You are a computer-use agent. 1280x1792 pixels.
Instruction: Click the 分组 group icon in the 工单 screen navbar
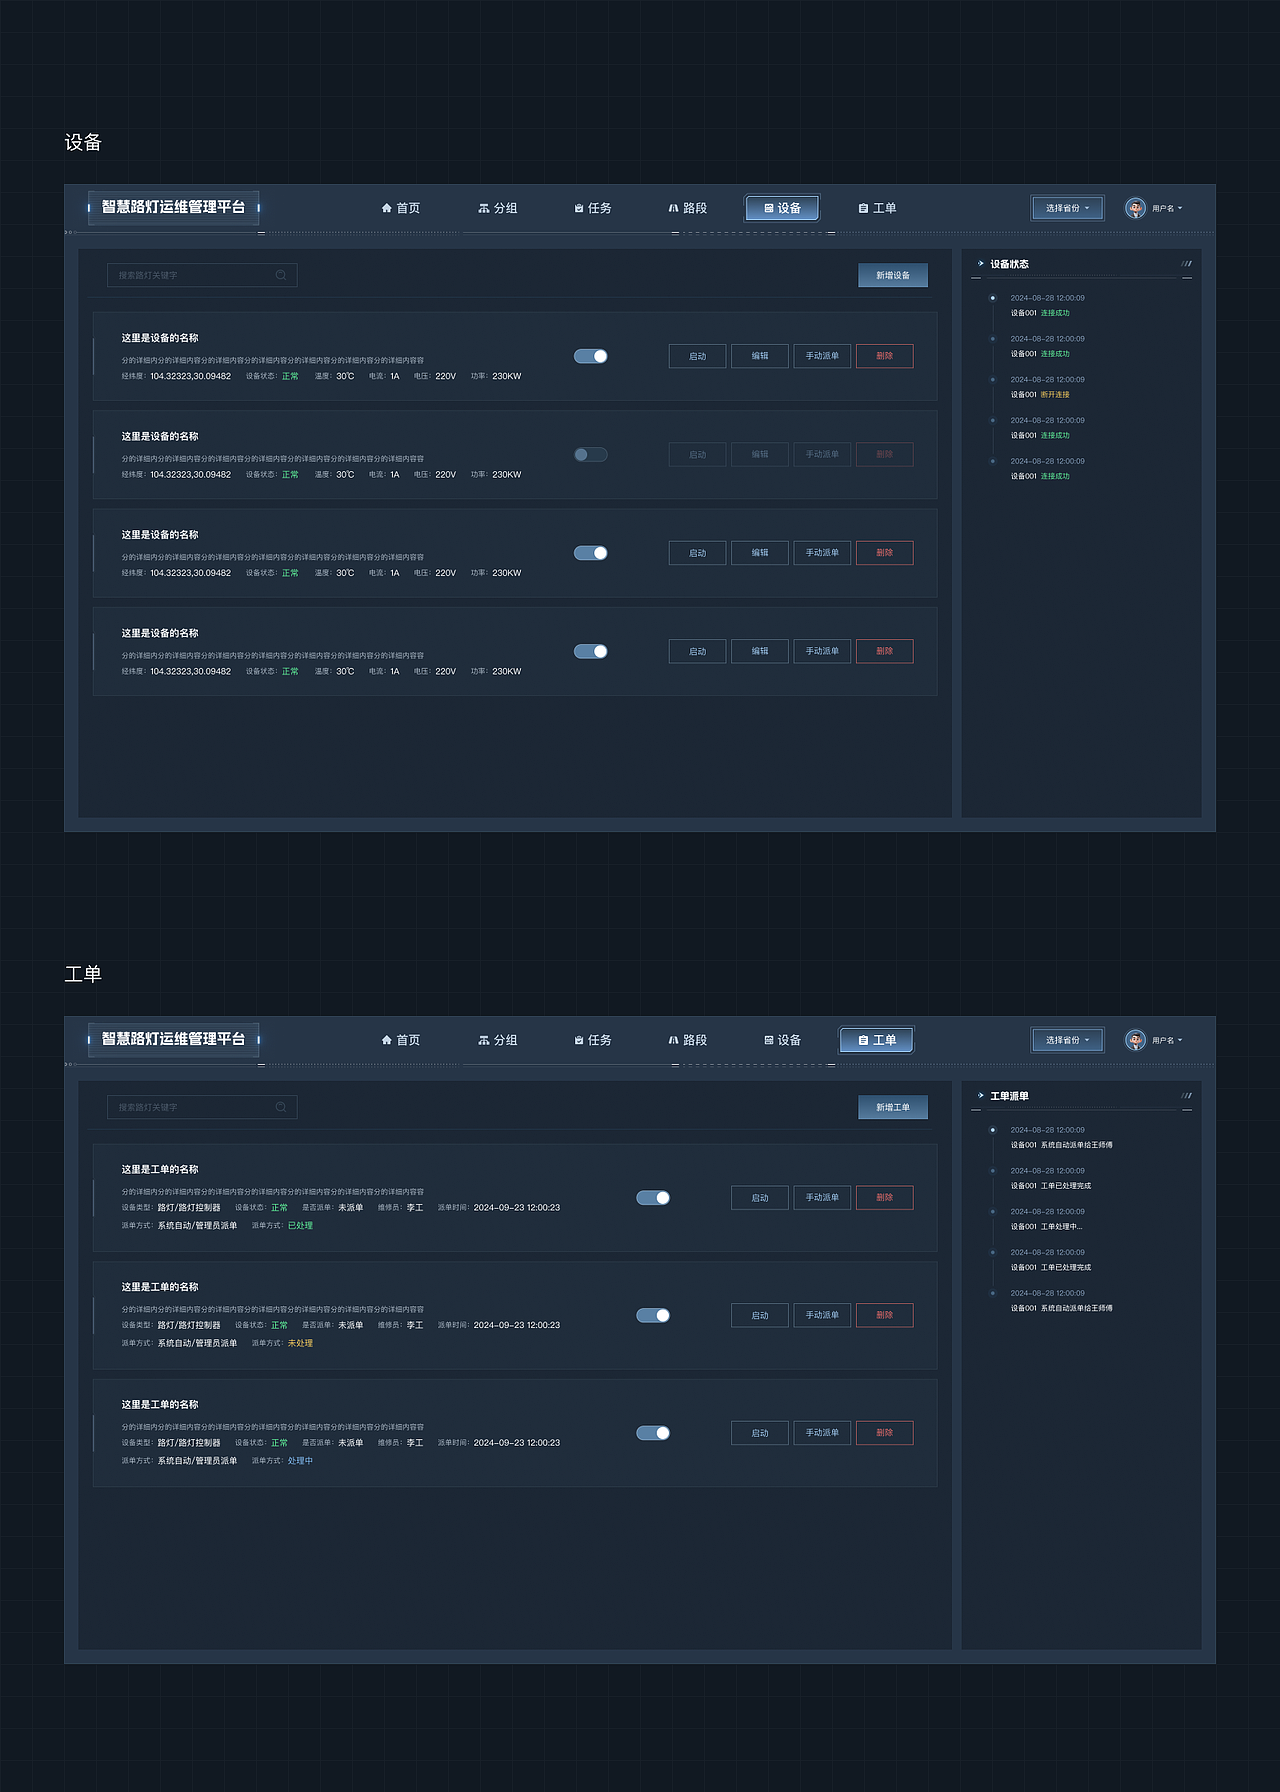click(x=484, y=1040)
